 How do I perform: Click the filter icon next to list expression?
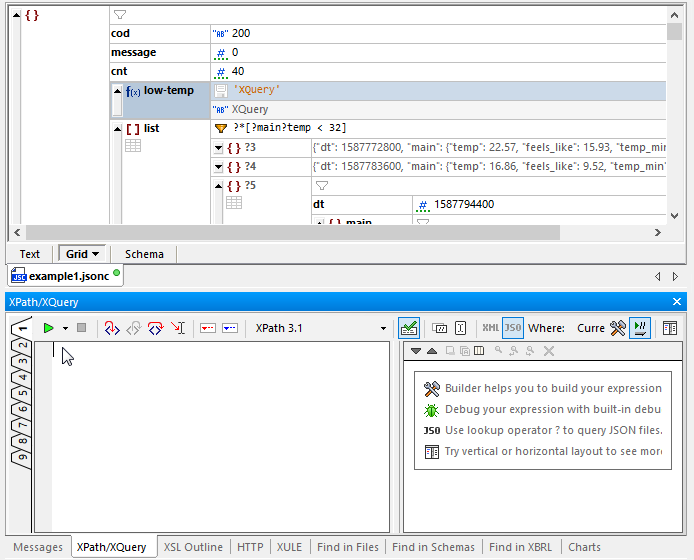[x=221, y=128]
